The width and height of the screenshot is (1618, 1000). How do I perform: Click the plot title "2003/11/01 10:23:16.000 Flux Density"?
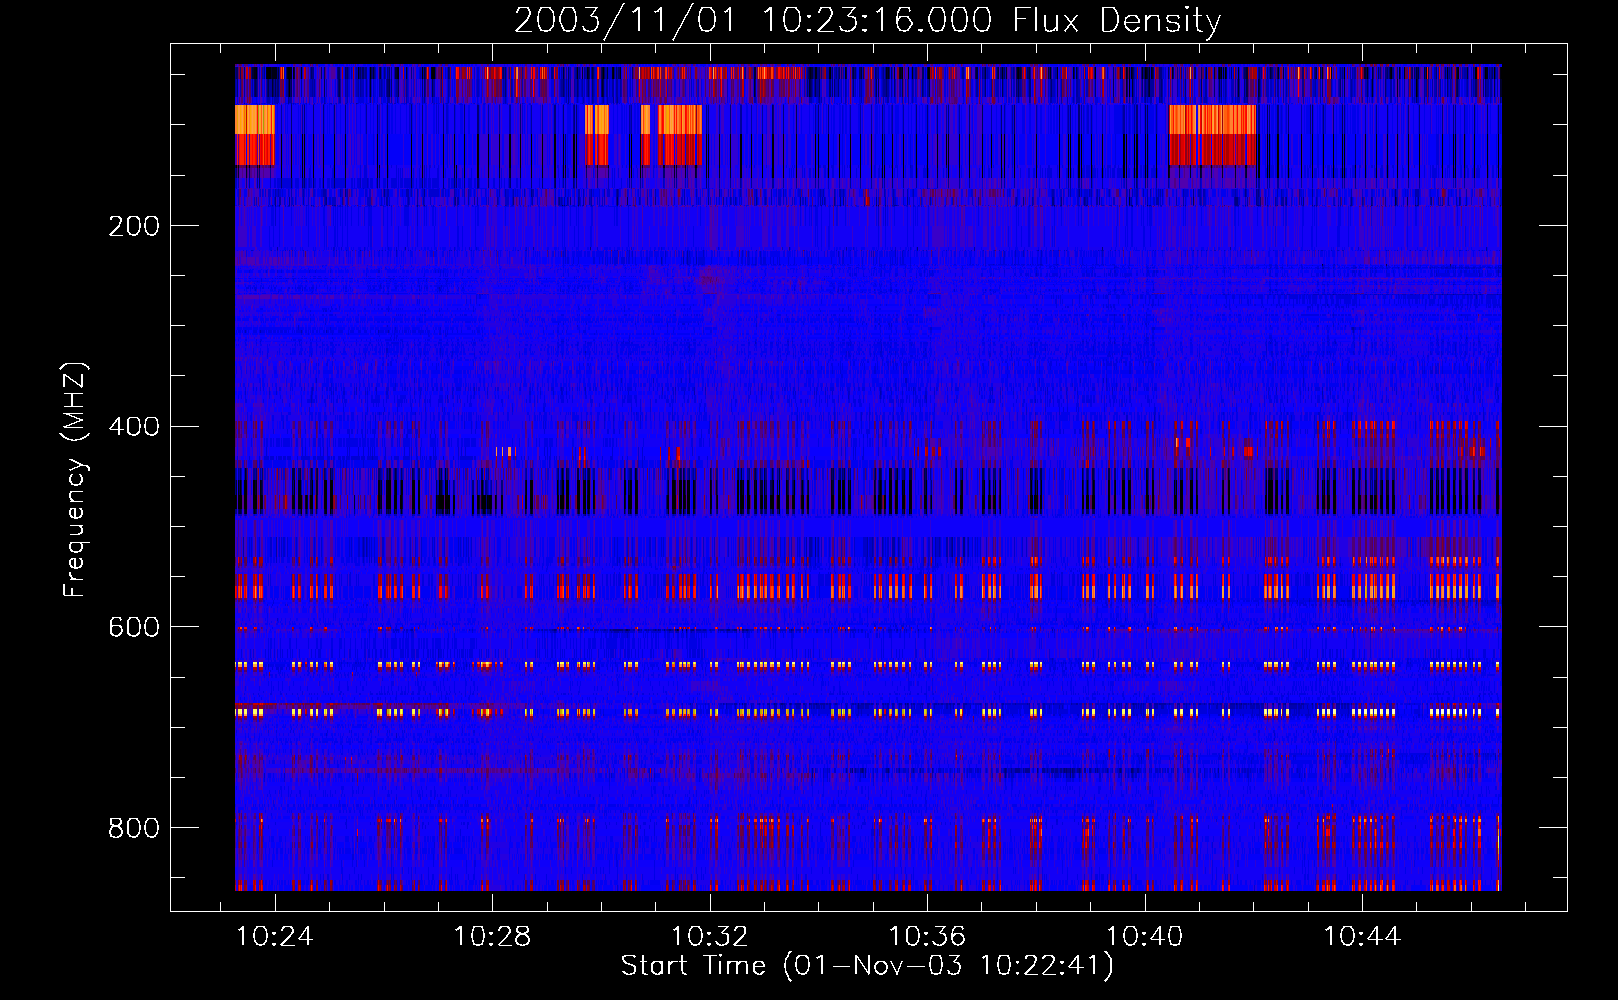coord(867,21)
